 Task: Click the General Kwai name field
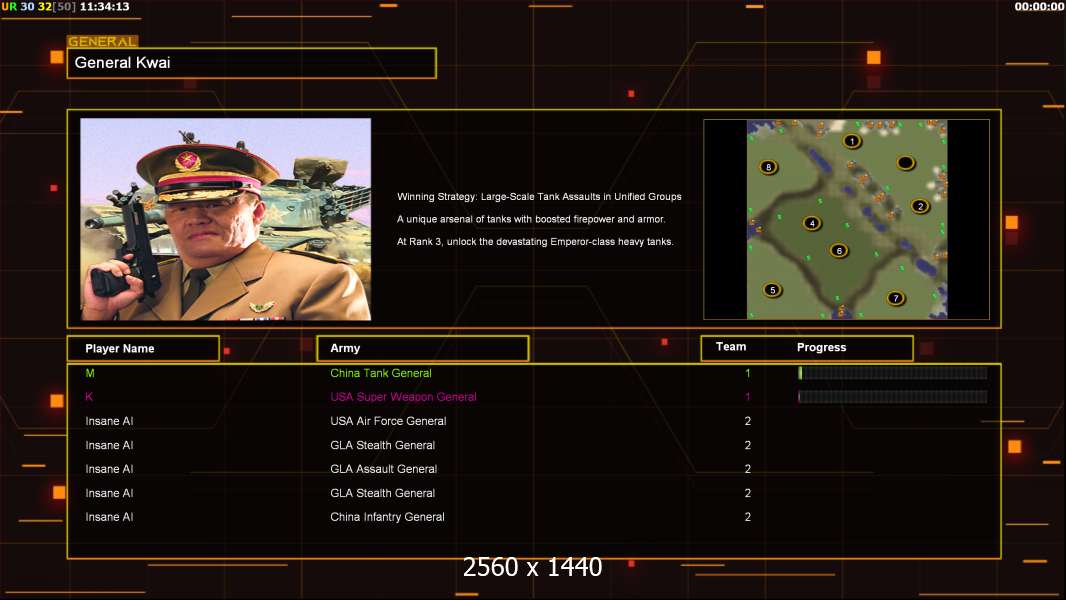coord(252,63)
